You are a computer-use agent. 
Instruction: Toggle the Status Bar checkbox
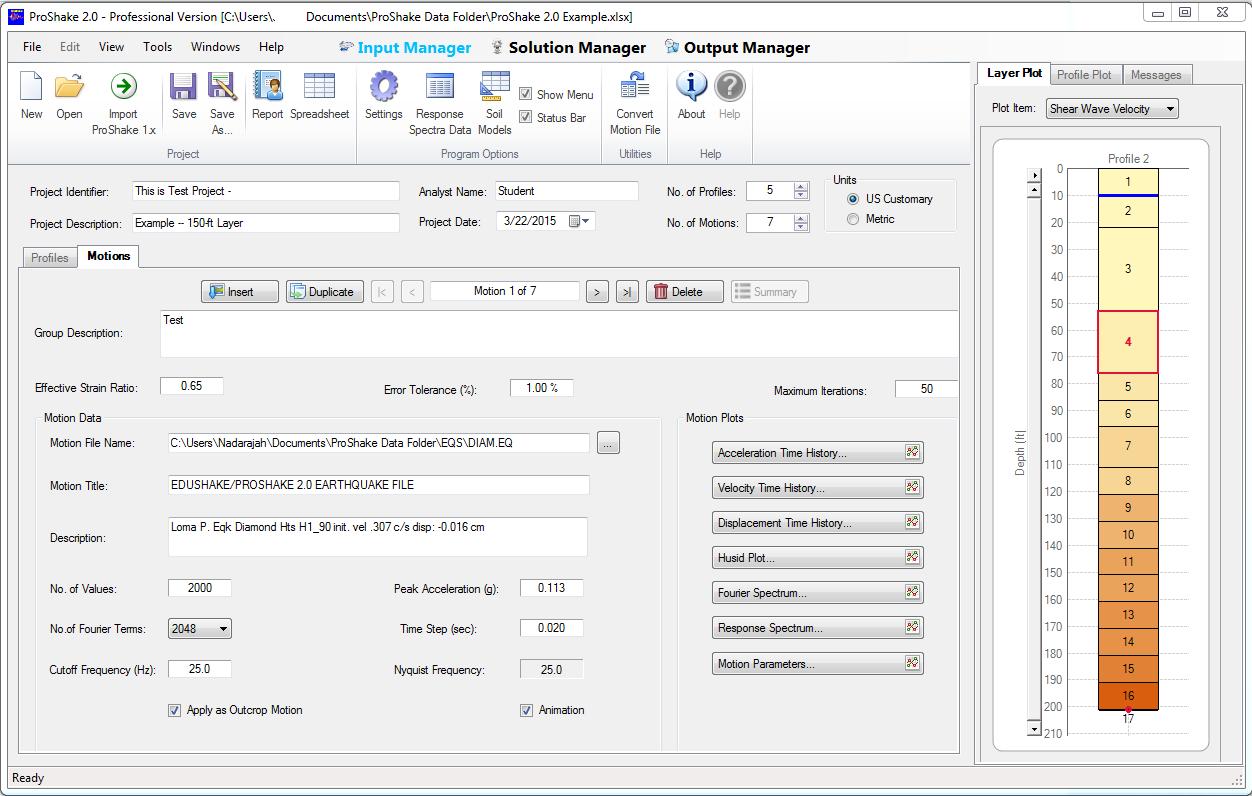[x=526, y=117]
